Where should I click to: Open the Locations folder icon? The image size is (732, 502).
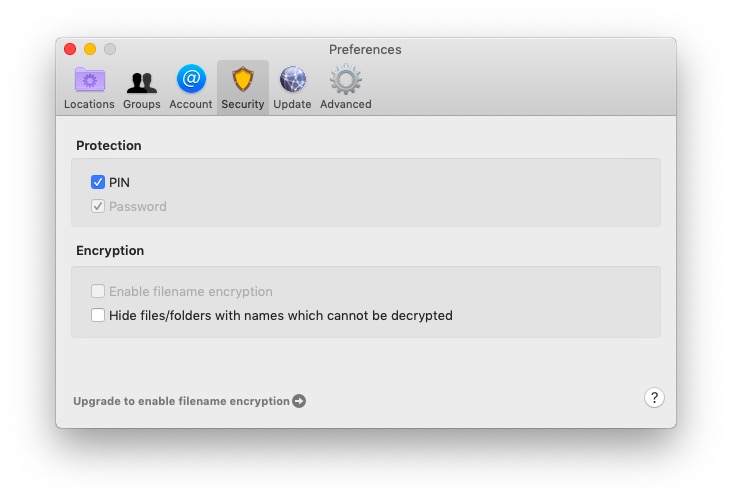[x=90, y=80]
